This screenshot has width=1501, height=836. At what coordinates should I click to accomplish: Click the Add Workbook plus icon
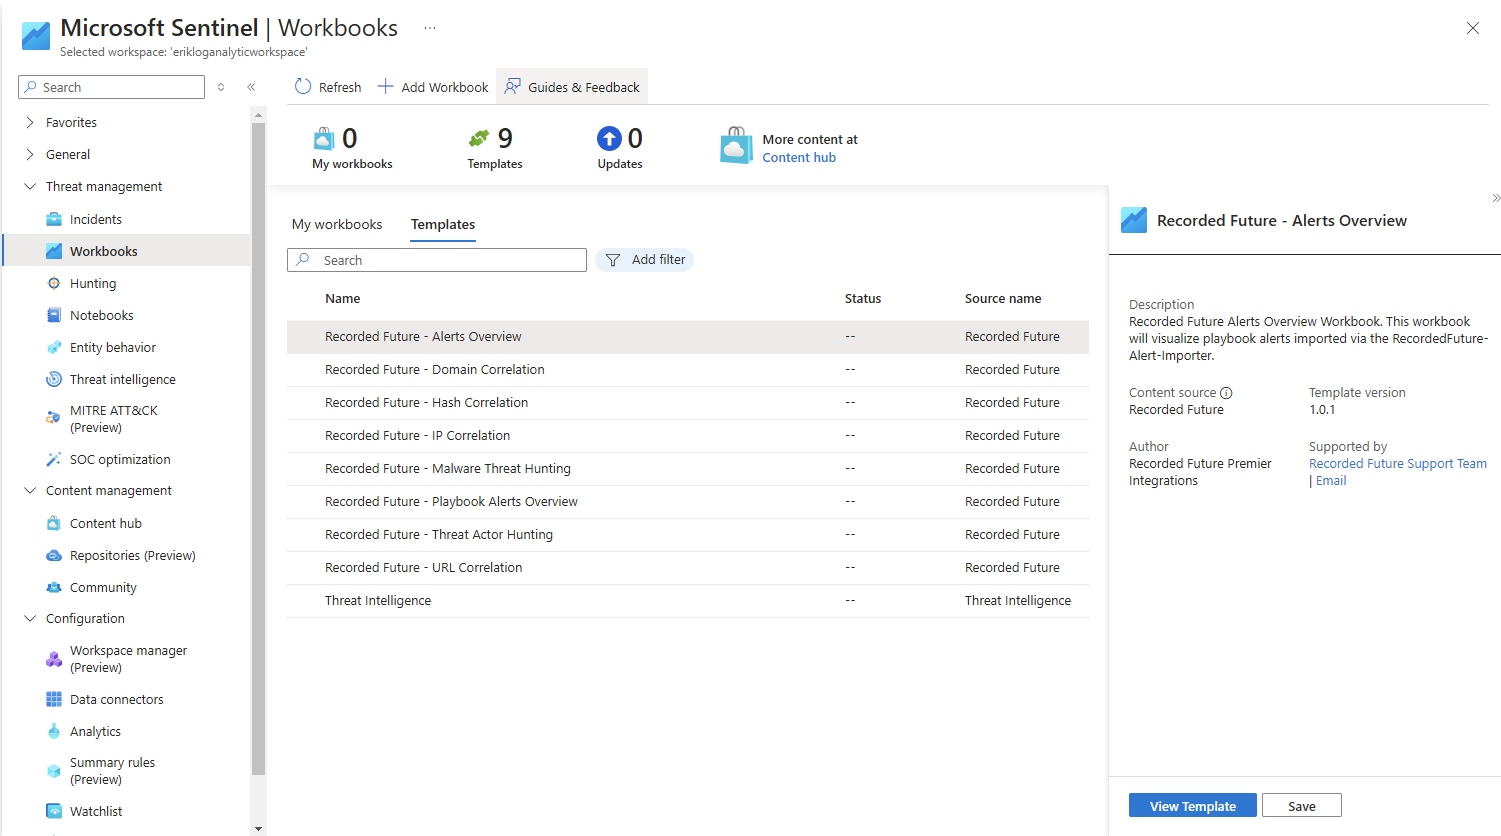(x=385, y=87)
